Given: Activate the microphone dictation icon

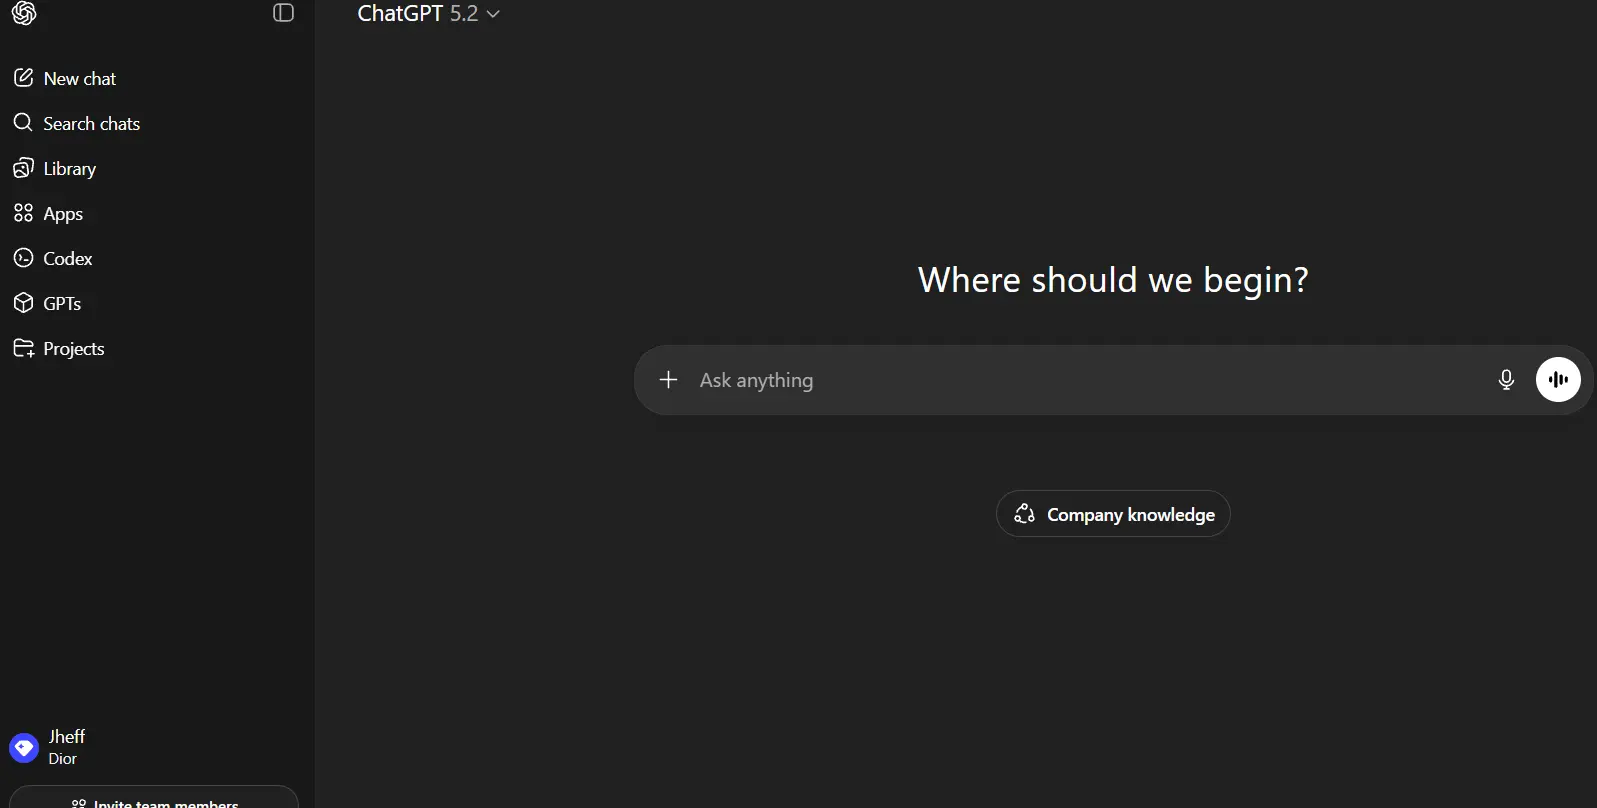Looking at the screenshot, I should coord(1506,380).
